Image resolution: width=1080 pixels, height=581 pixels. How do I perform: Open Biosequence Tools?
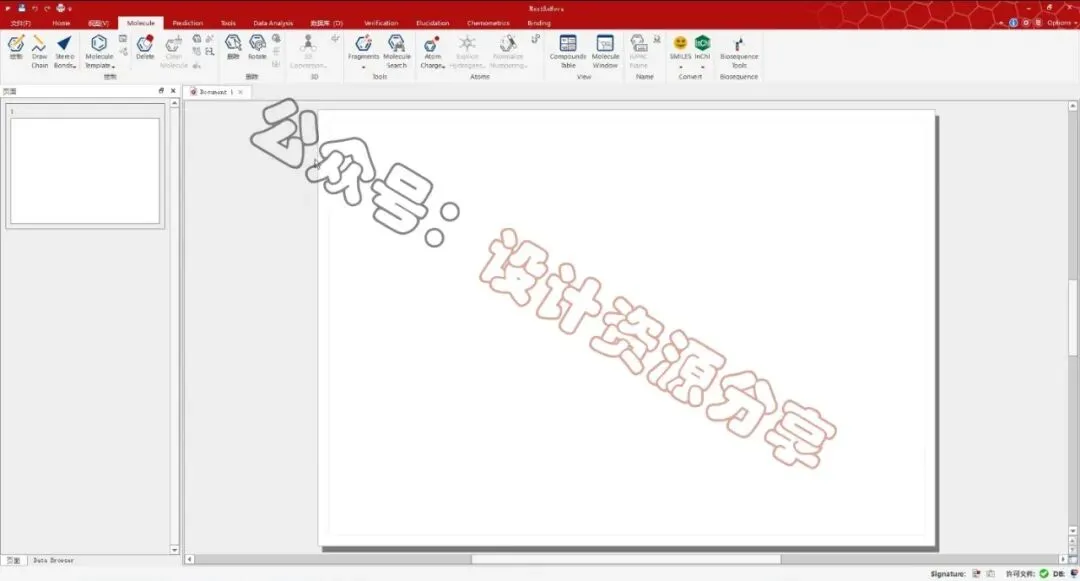click(x=738, y=52)
